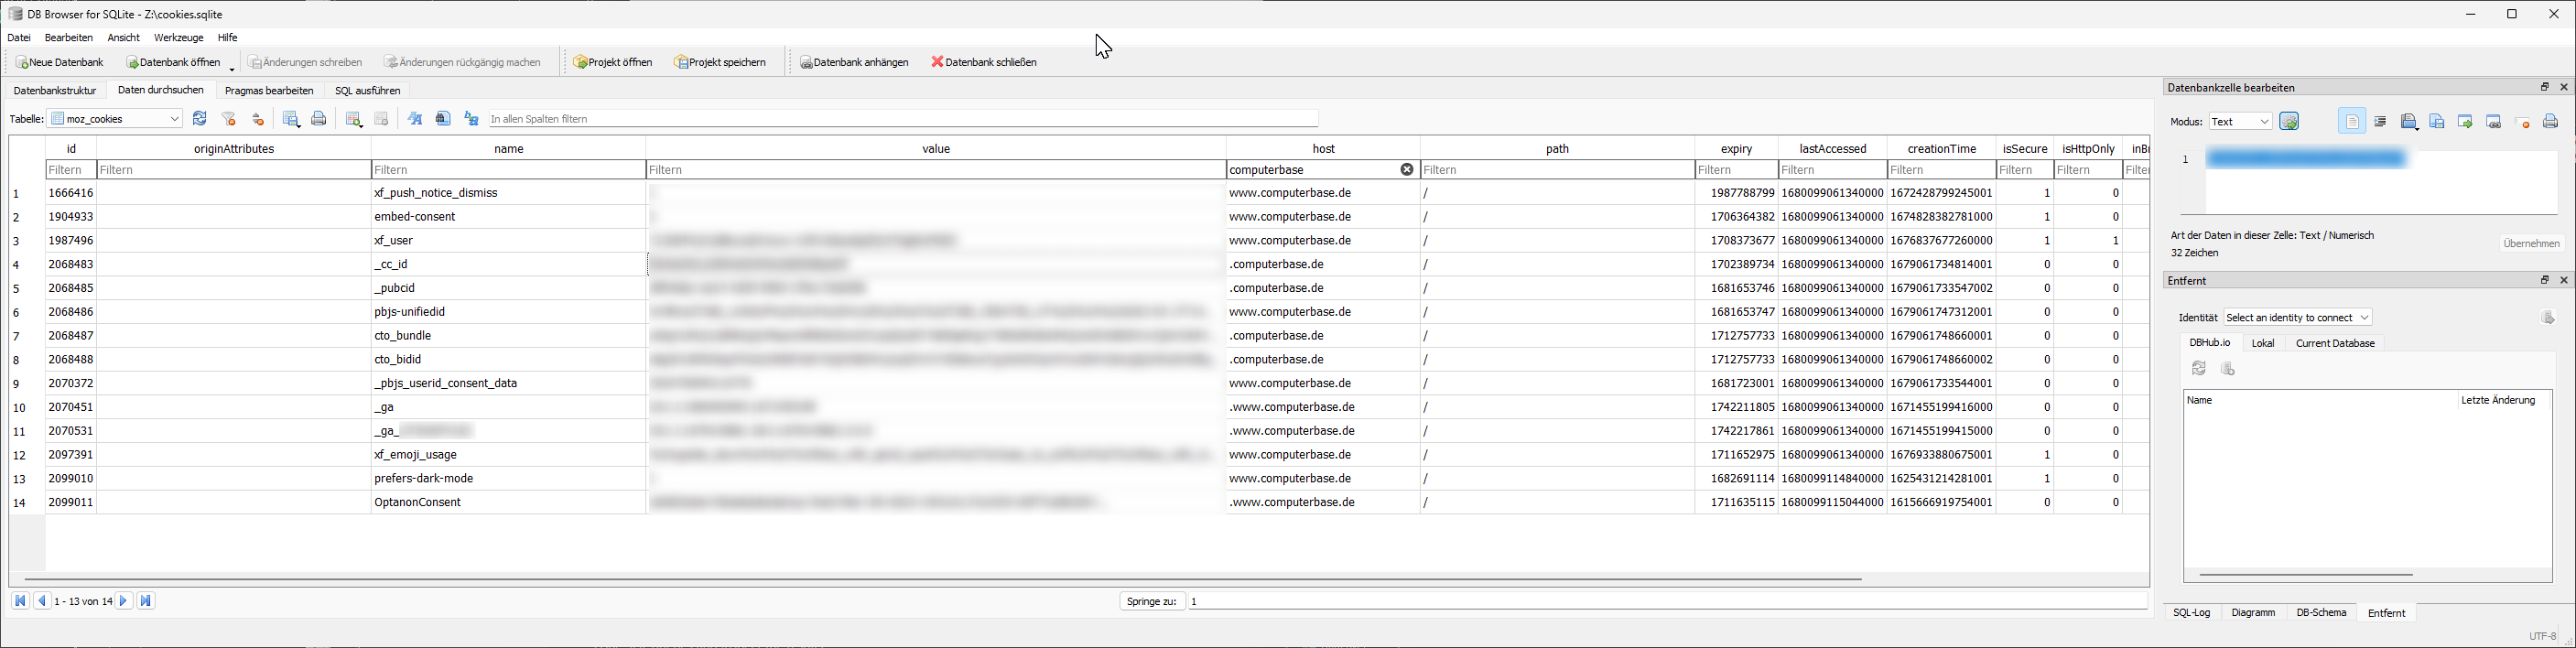Sort by the expiry column header

point(1736,148)
